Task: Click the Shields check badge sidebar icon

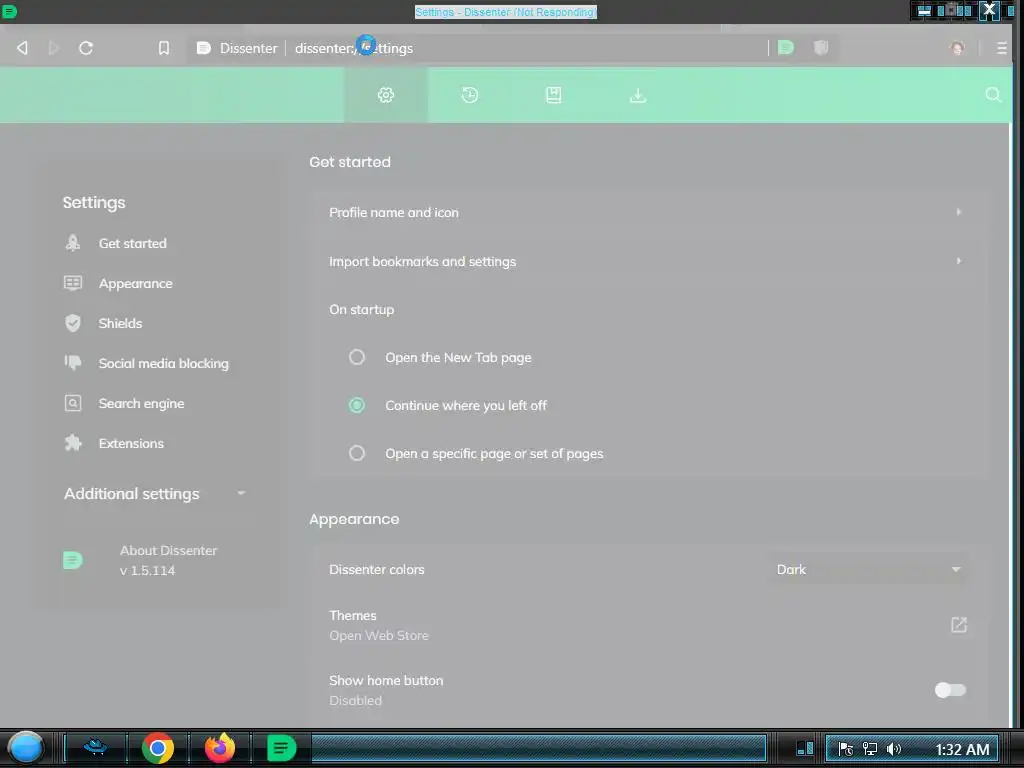Action: click(x=72, y=323)
